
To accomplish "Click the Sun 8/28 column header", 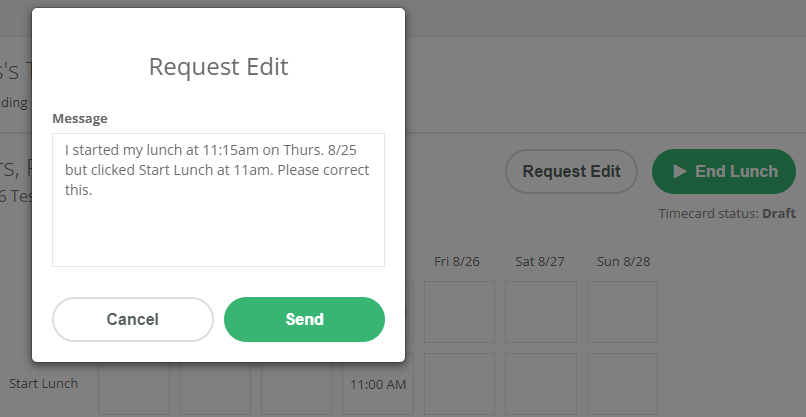I will (624, 262).
